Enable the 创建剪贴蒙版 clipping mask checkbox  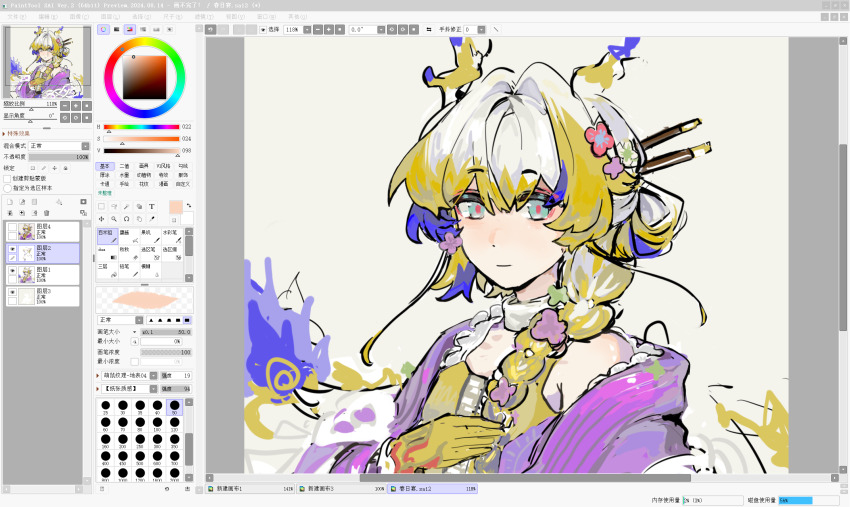[x=7, y=178]
